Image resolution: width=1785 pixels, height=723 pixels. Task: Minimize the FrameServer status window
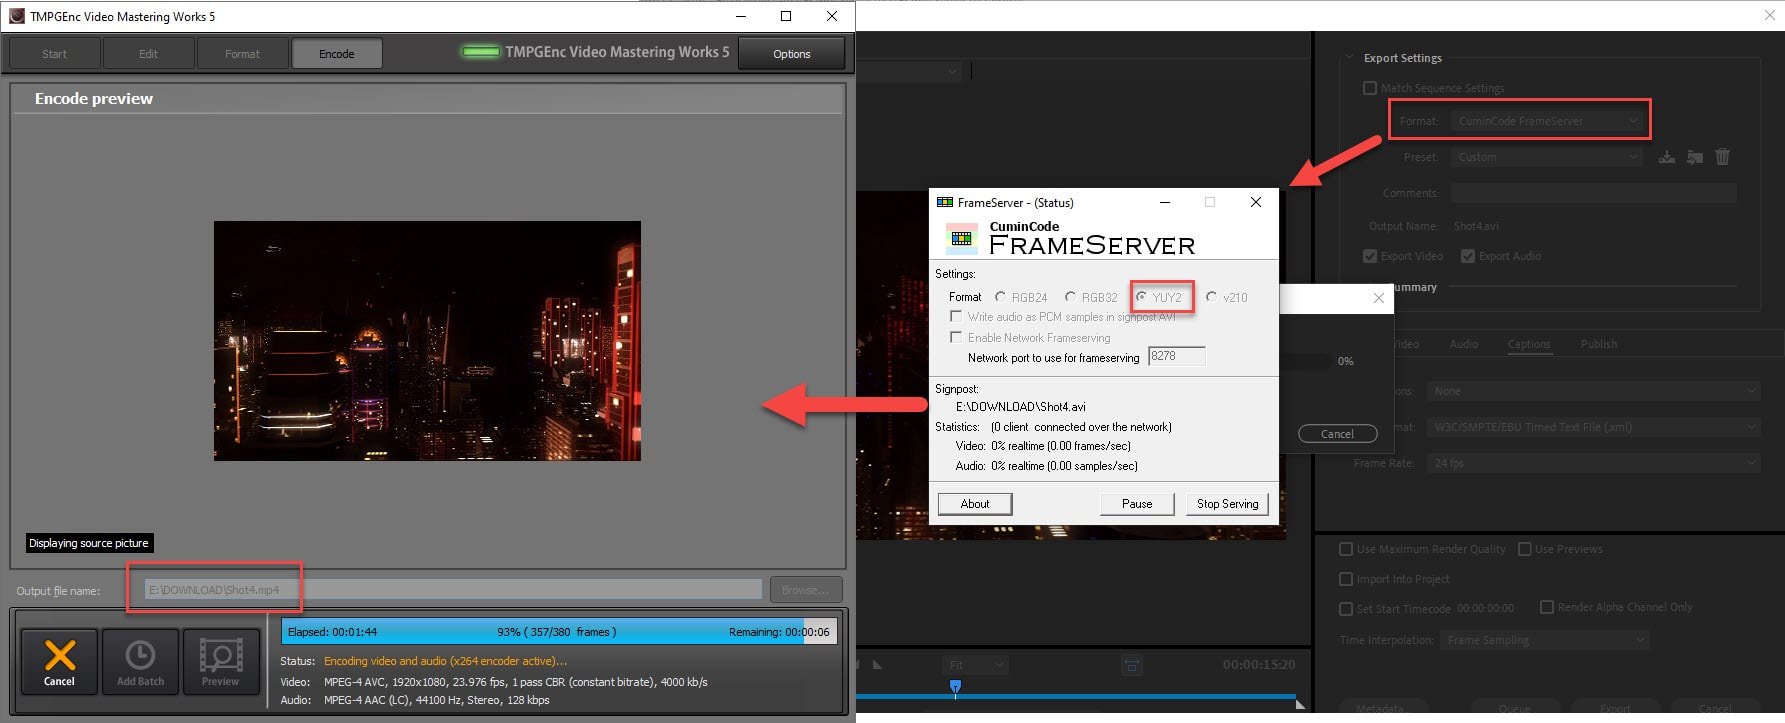1164,202
